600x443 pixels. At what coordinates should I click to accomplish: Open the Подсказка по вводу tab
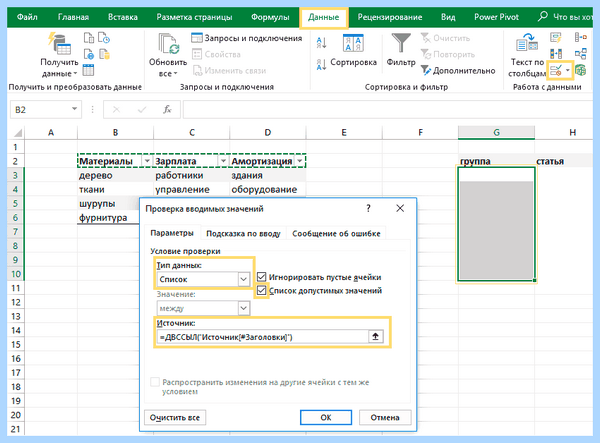pos(243,233)
